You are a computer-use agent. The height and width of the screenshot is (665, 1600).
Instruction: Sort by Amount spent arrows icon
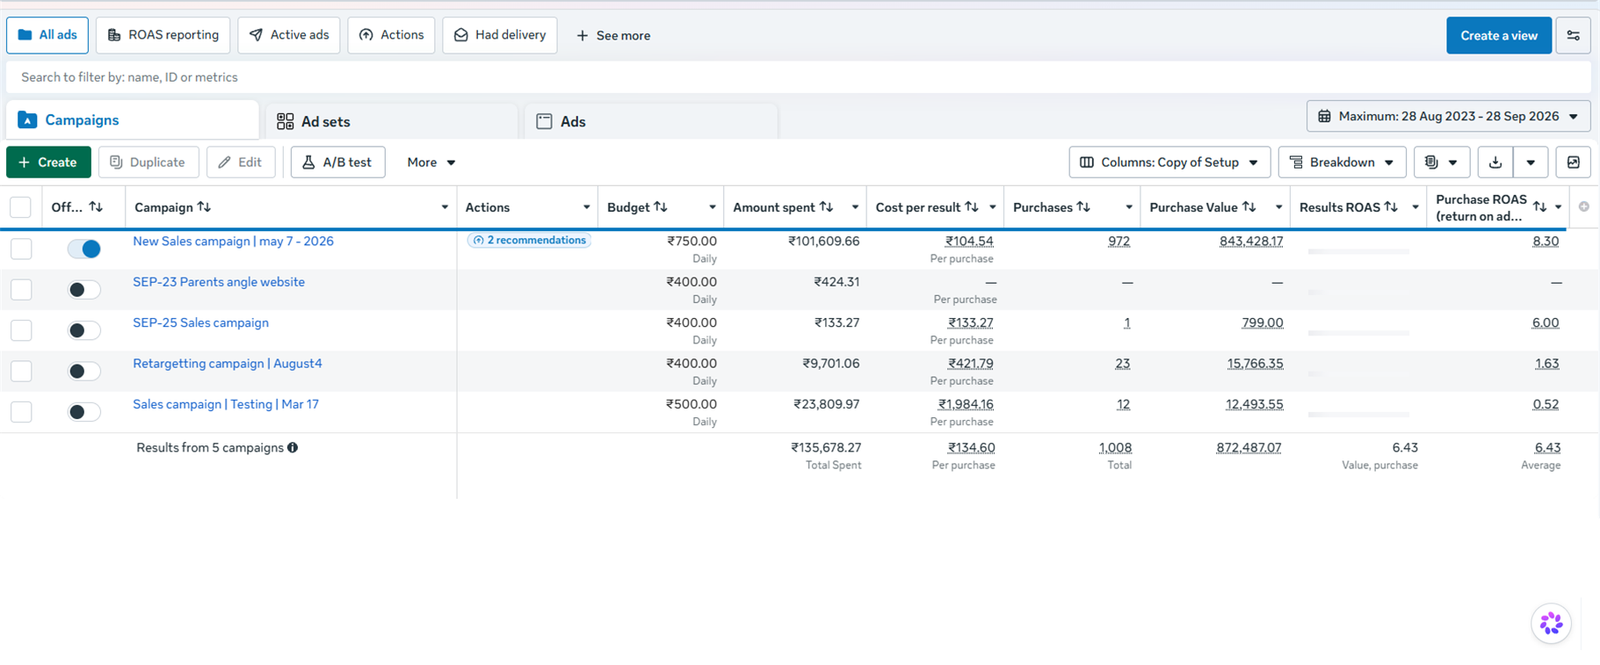tap(826, 207)
